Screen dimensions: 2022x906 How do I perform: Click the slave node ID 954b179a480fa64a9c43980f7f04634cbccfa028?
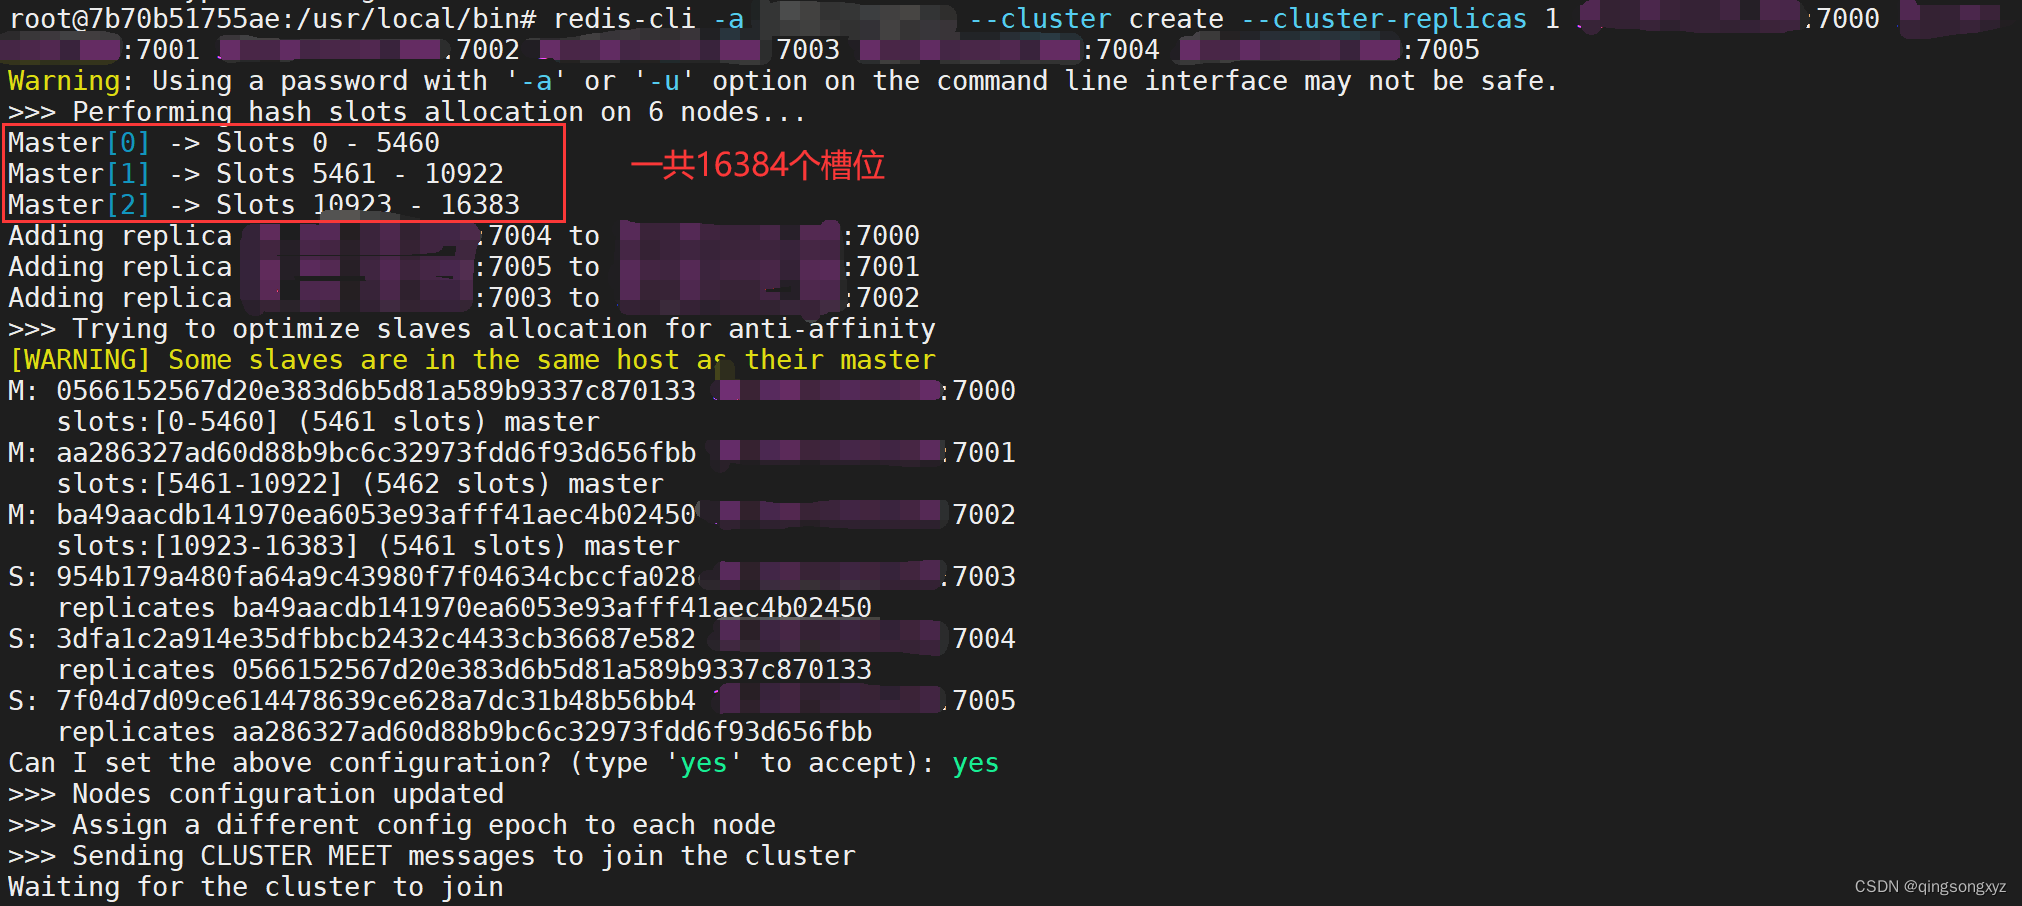[x=376, y=577]
